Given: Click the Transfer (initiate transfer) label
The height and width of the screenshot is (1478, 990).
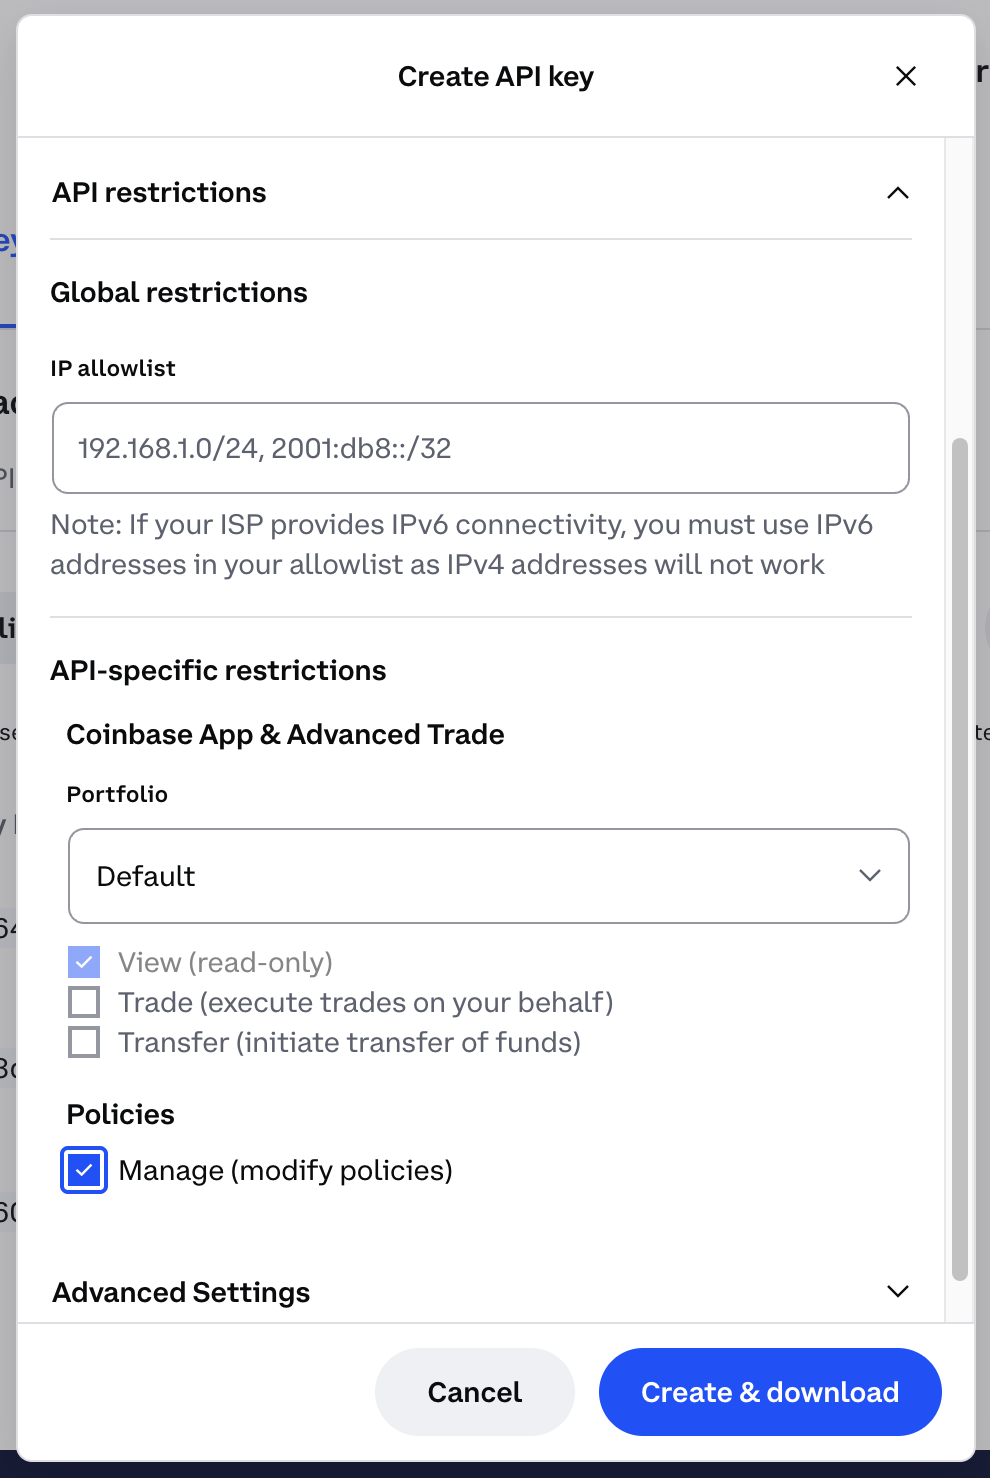Looking at the screenshot, I should point(350,1042).
